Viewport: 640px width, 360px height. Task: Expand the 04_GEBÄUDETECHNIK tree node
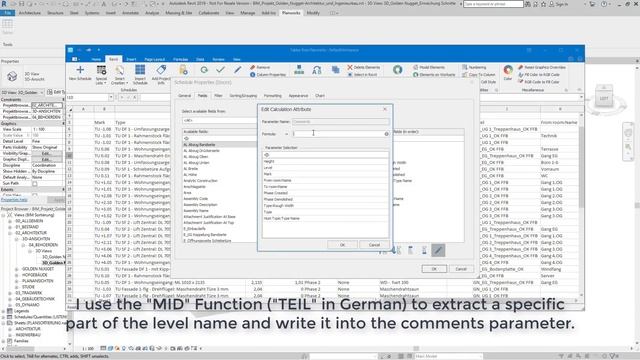click(x=10, y=299)
